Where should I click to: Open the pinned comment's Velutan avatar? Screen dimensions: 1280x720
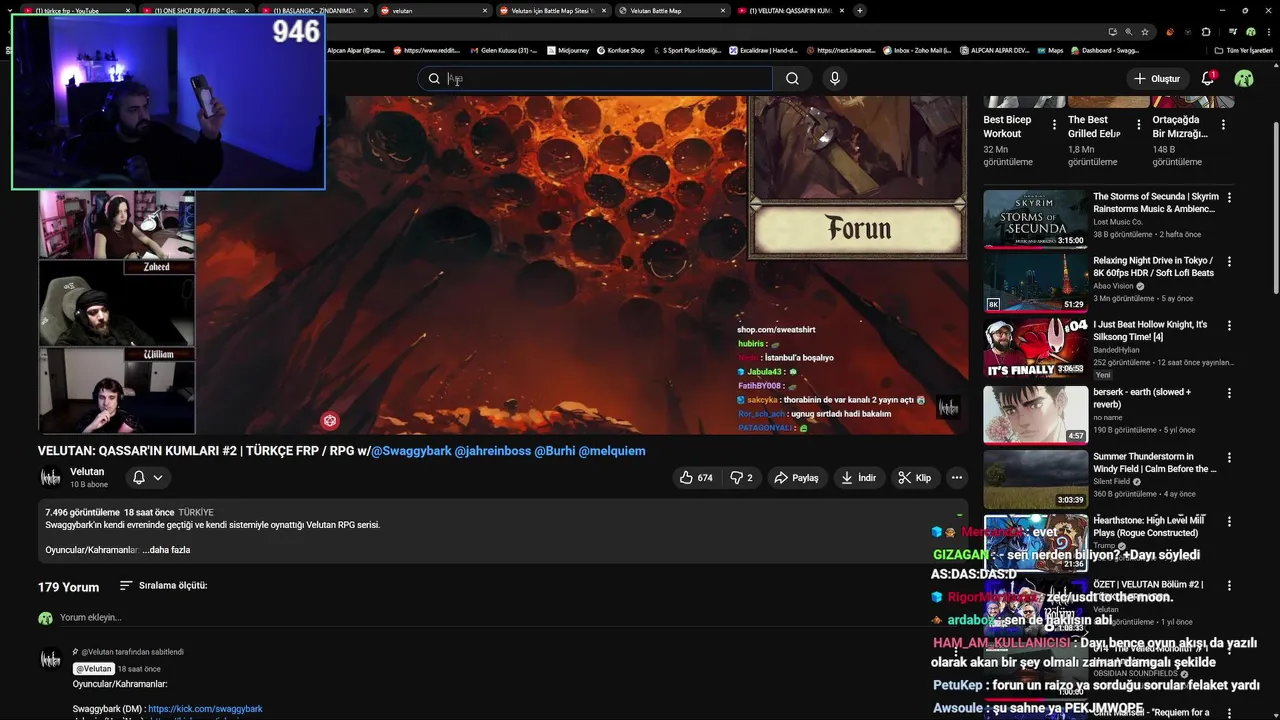click(50, 659)
